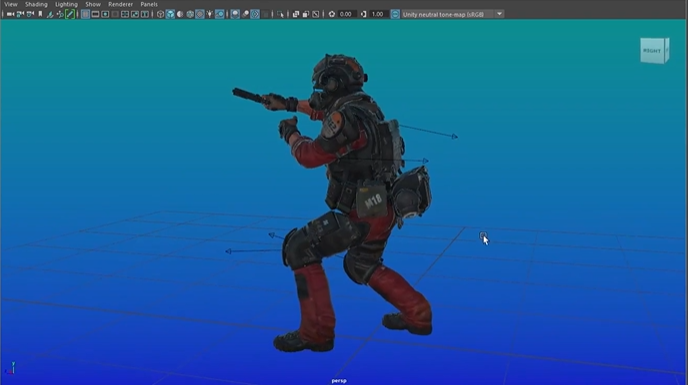Toggle the X-Ray icon
The image size is (688, 385).
pos(296,14)
